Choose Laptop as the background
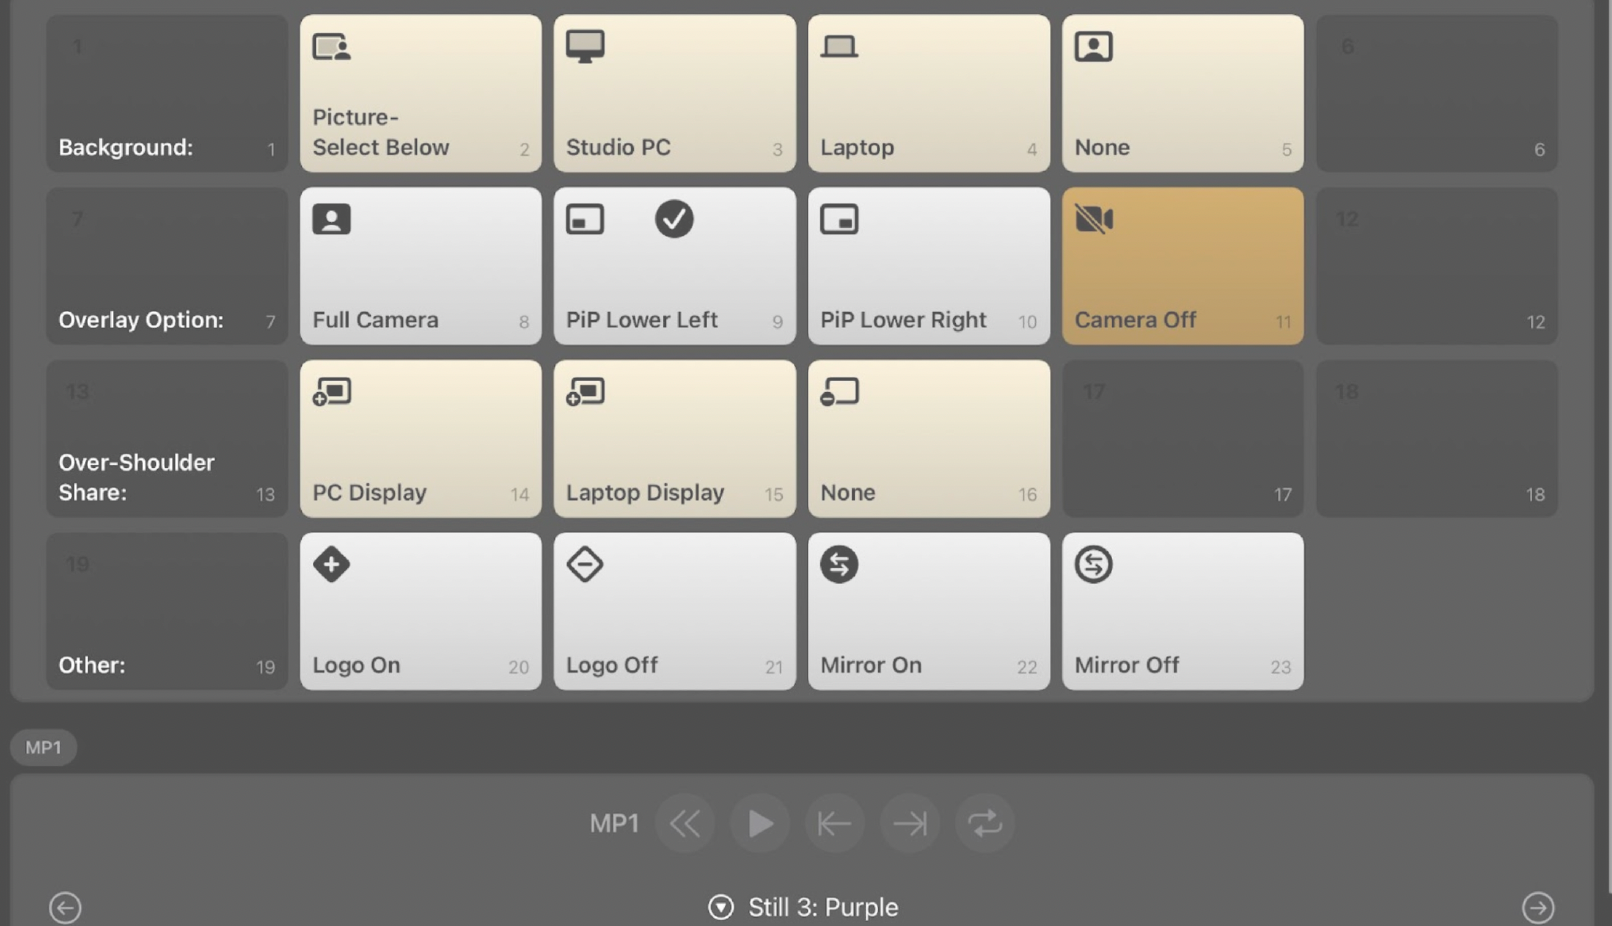The width and height of the screenshot is (1612, 926). [928, 93]
